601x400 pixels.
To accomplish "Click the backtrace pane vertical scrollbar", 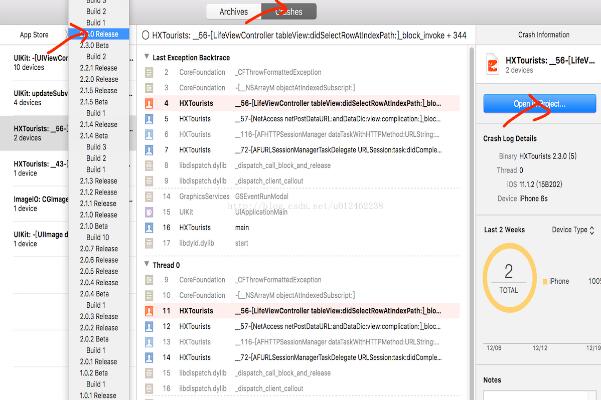I will click(471, 222).
